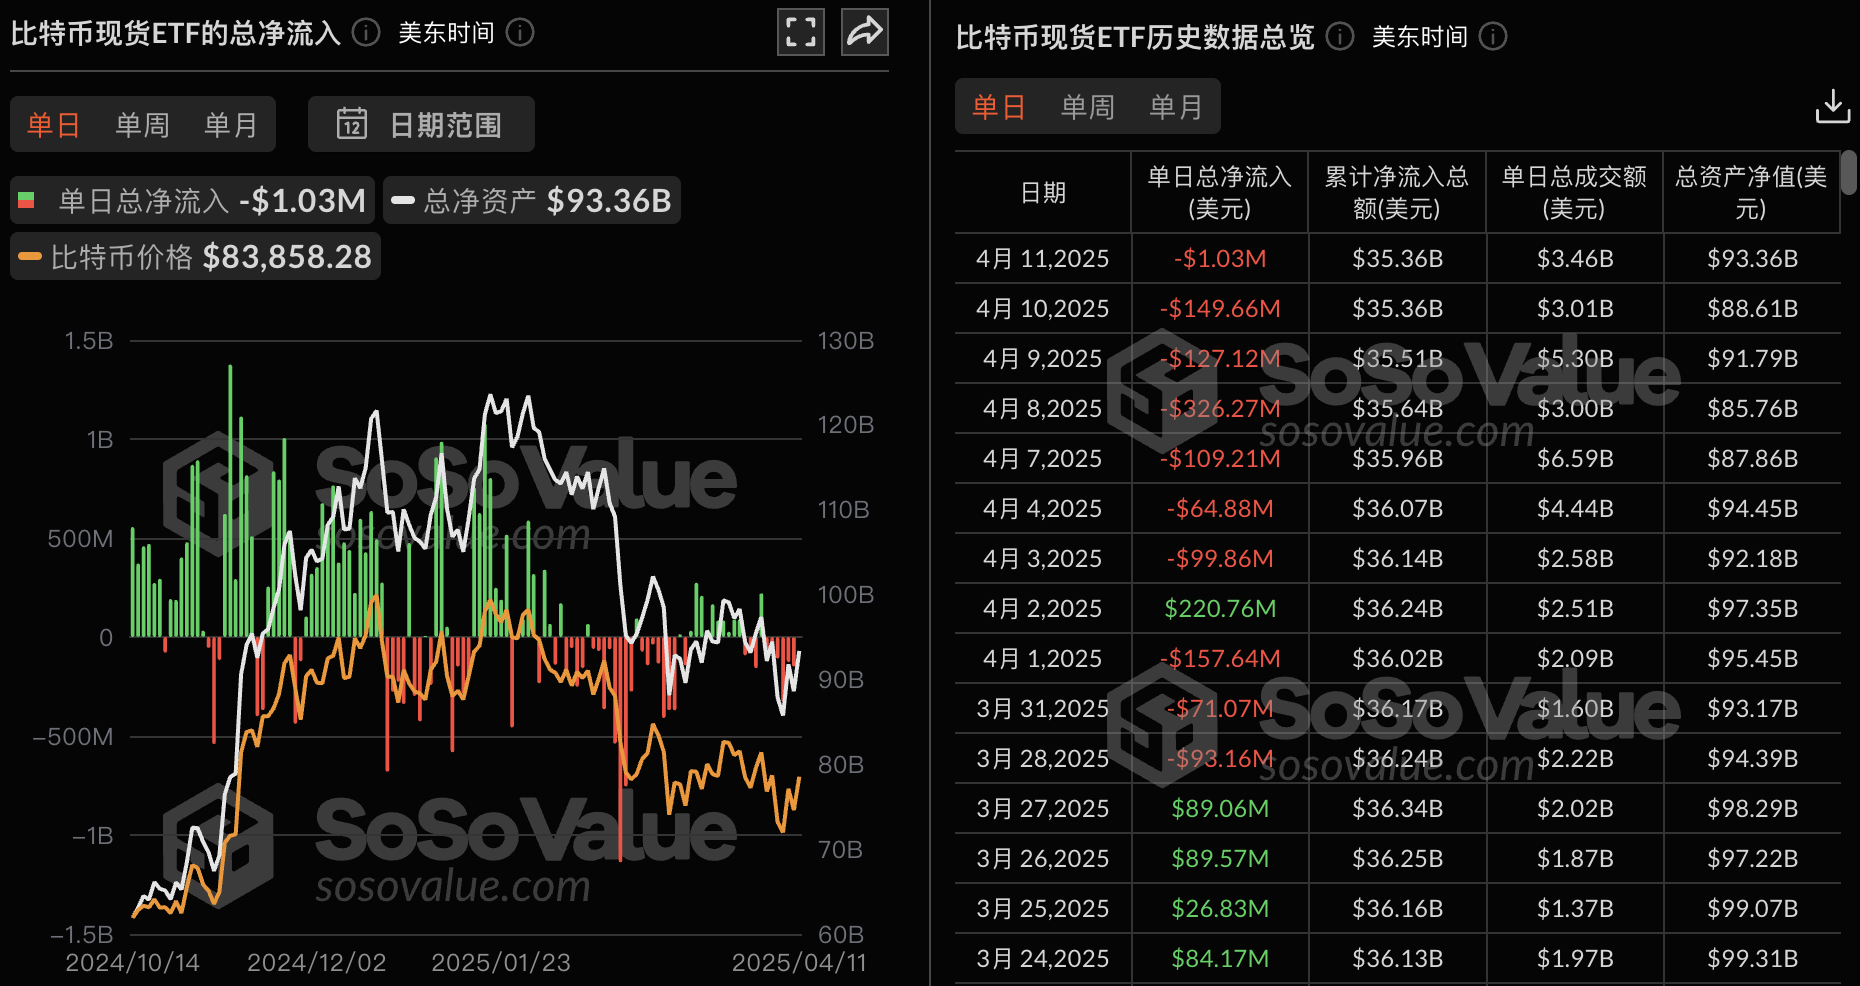Select the $89.57M net inflow cell
The image size is (1860, 986).
(1220, 859)
